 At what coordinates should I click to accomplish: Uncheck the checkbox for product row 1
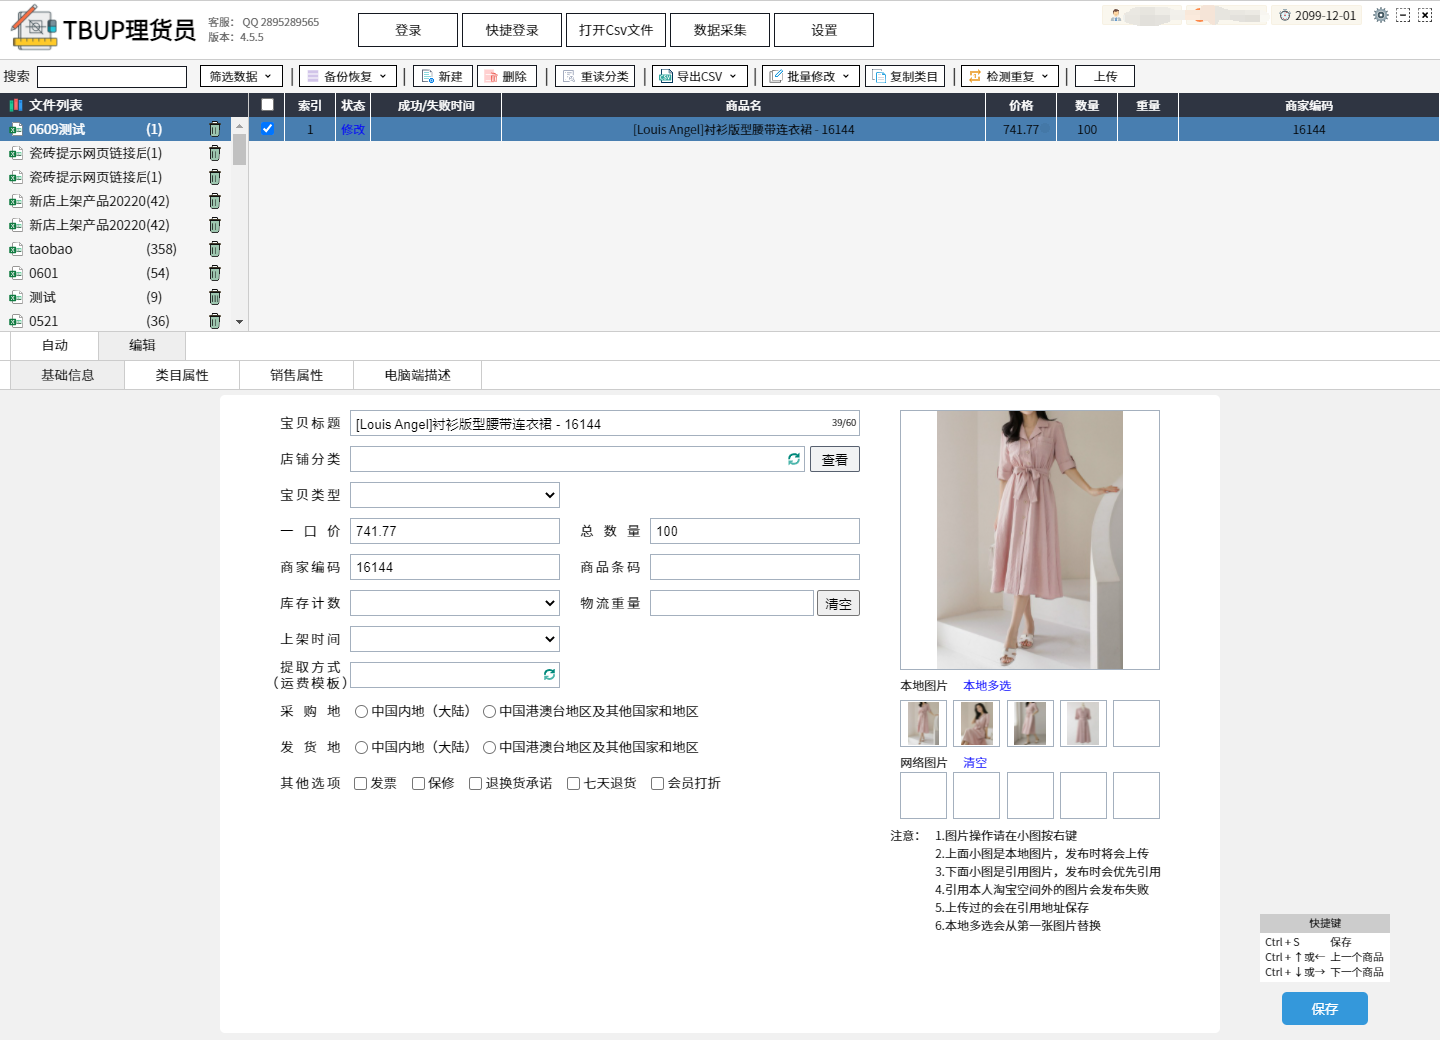coord(267,129)
